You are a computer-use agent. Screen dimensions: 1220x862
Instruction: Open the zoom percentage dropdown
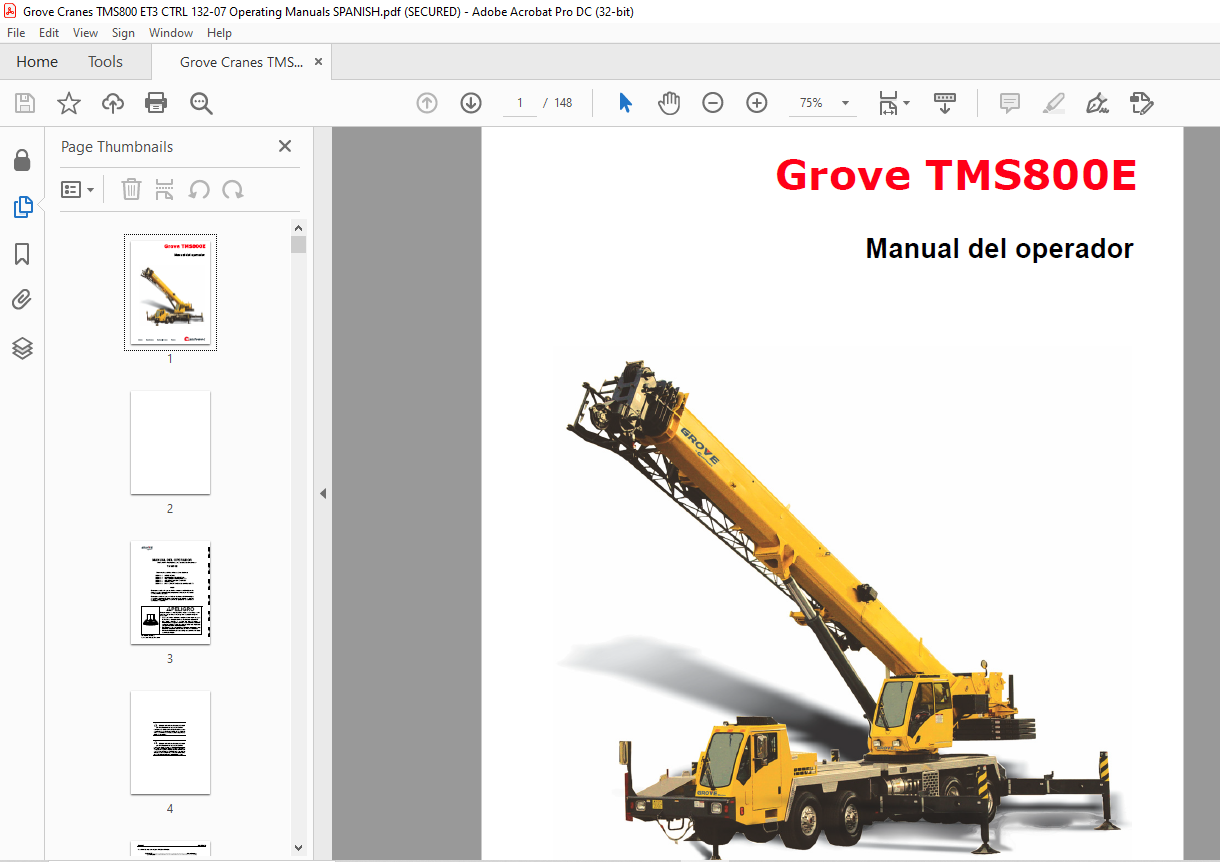point(845,103)
